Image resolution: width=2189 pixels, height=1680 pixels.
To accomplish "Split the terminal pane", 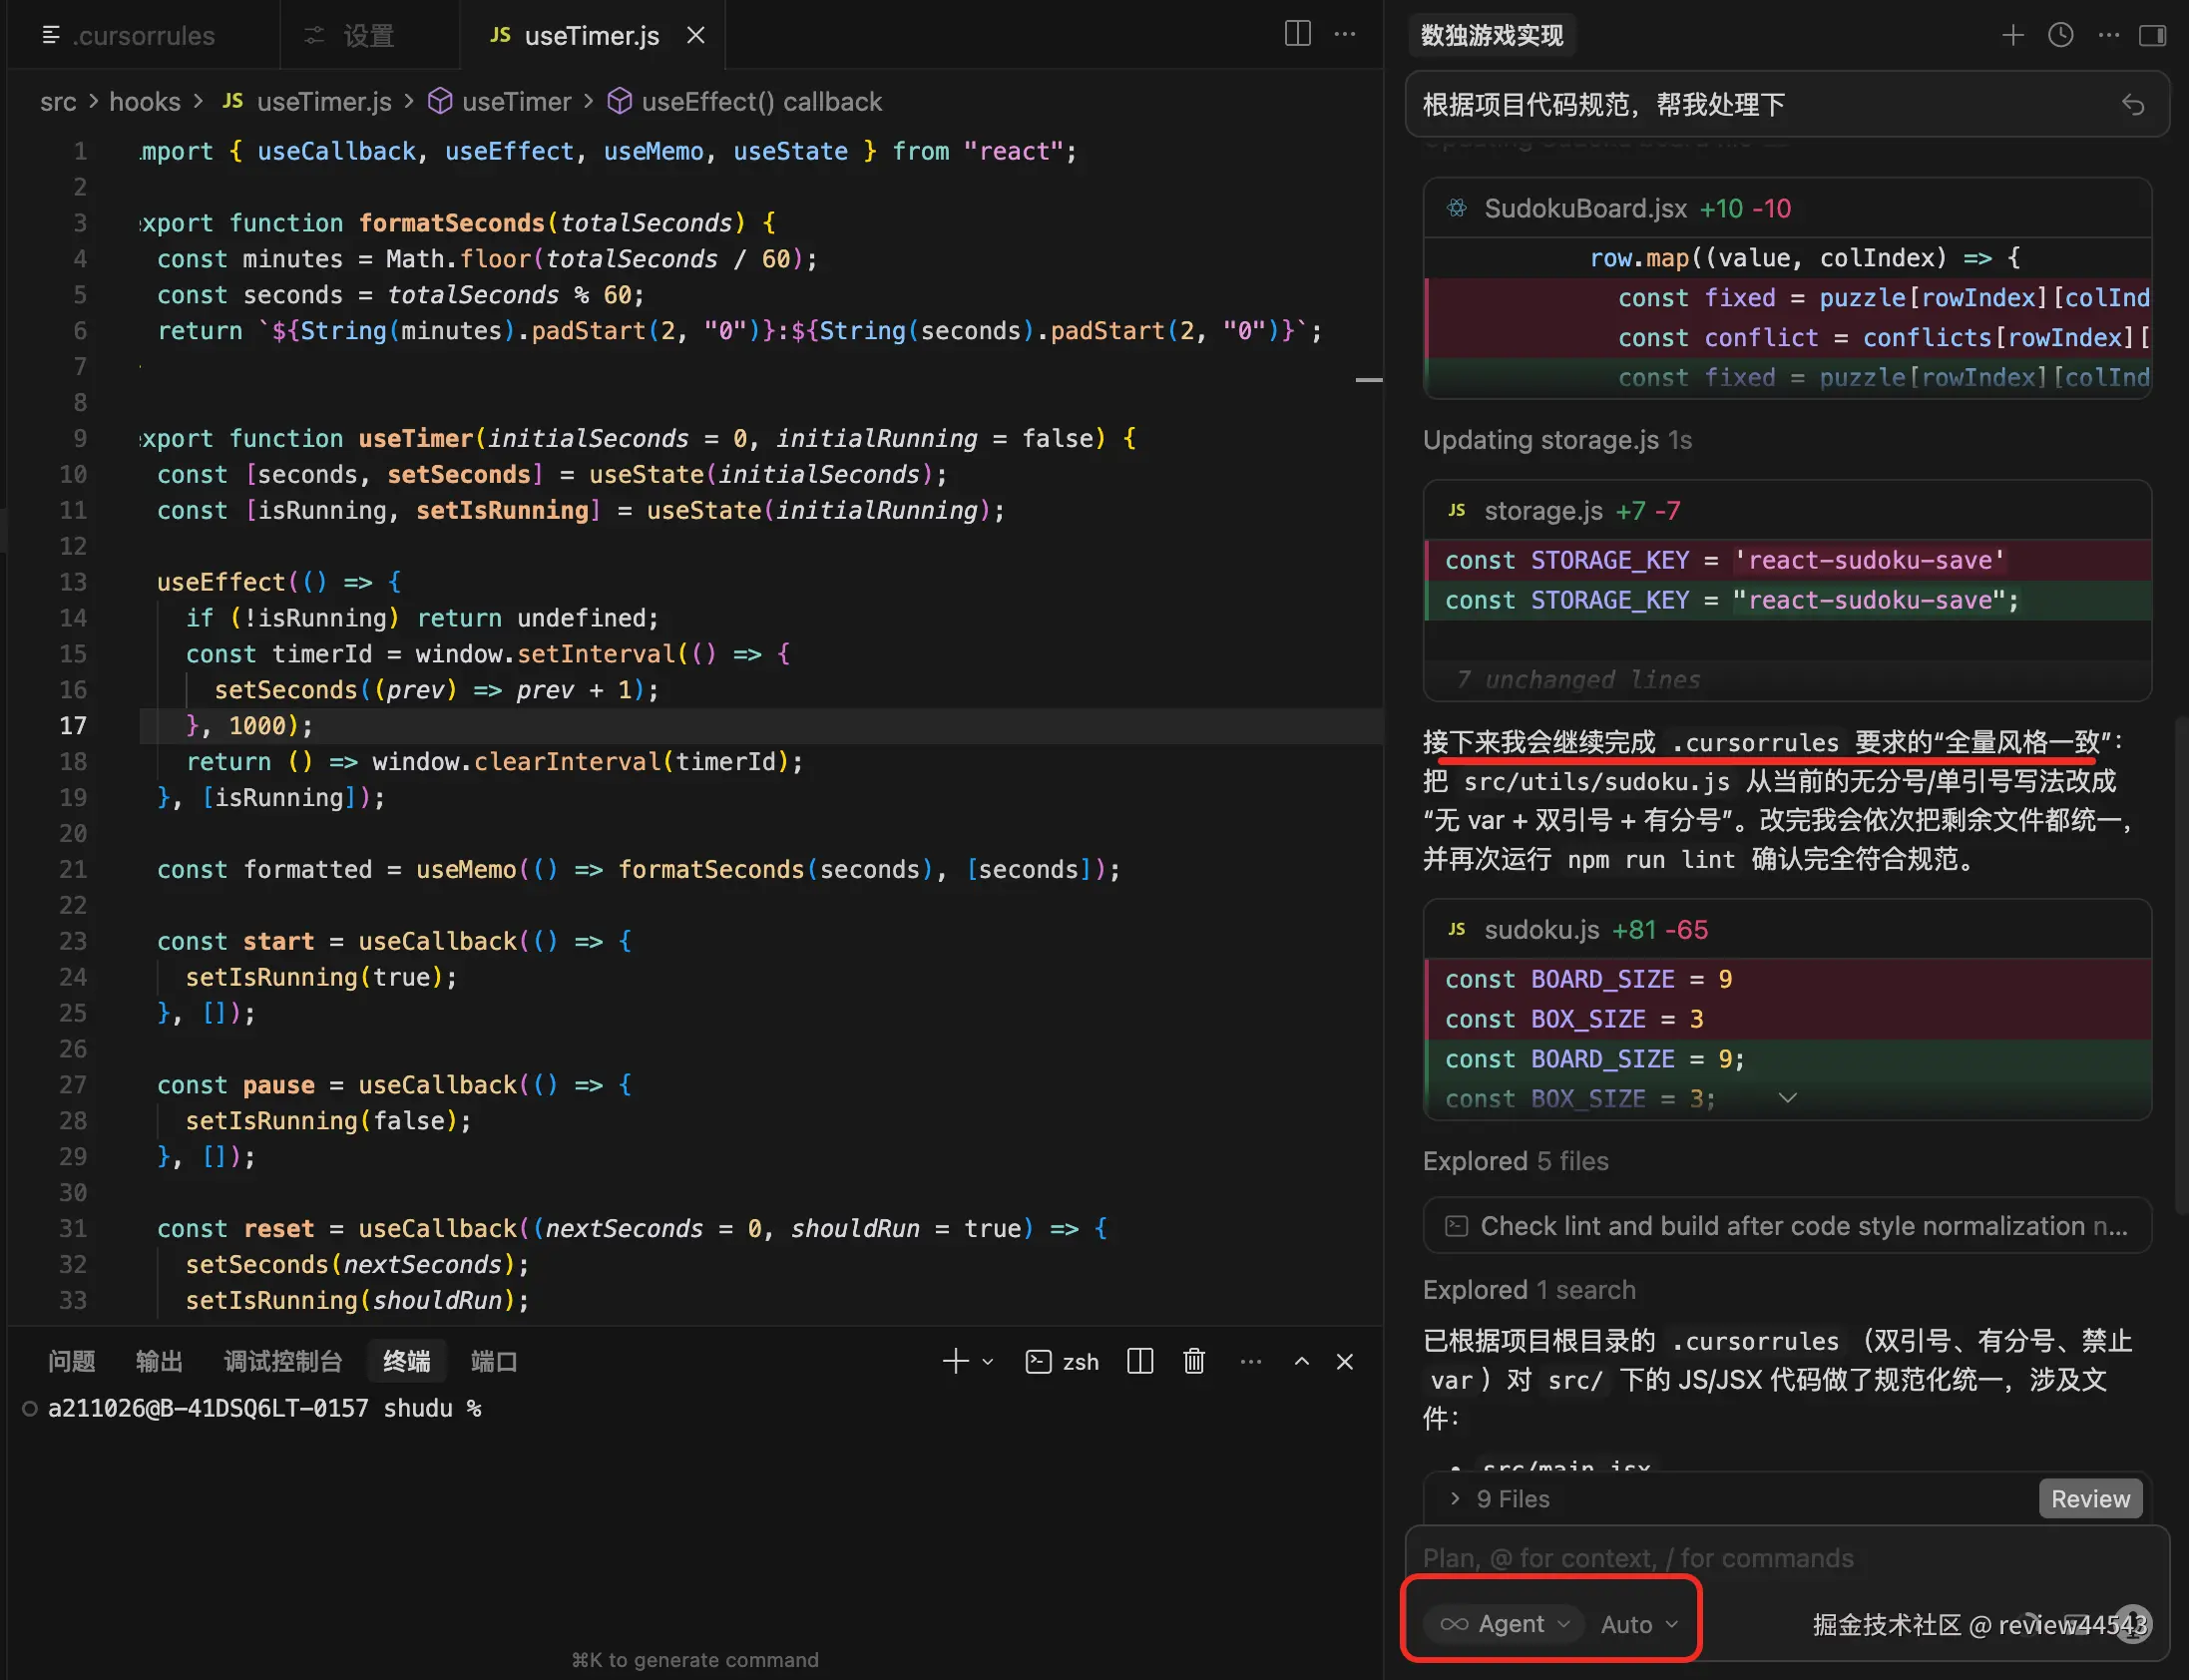I will [x=1140, y=1361].
